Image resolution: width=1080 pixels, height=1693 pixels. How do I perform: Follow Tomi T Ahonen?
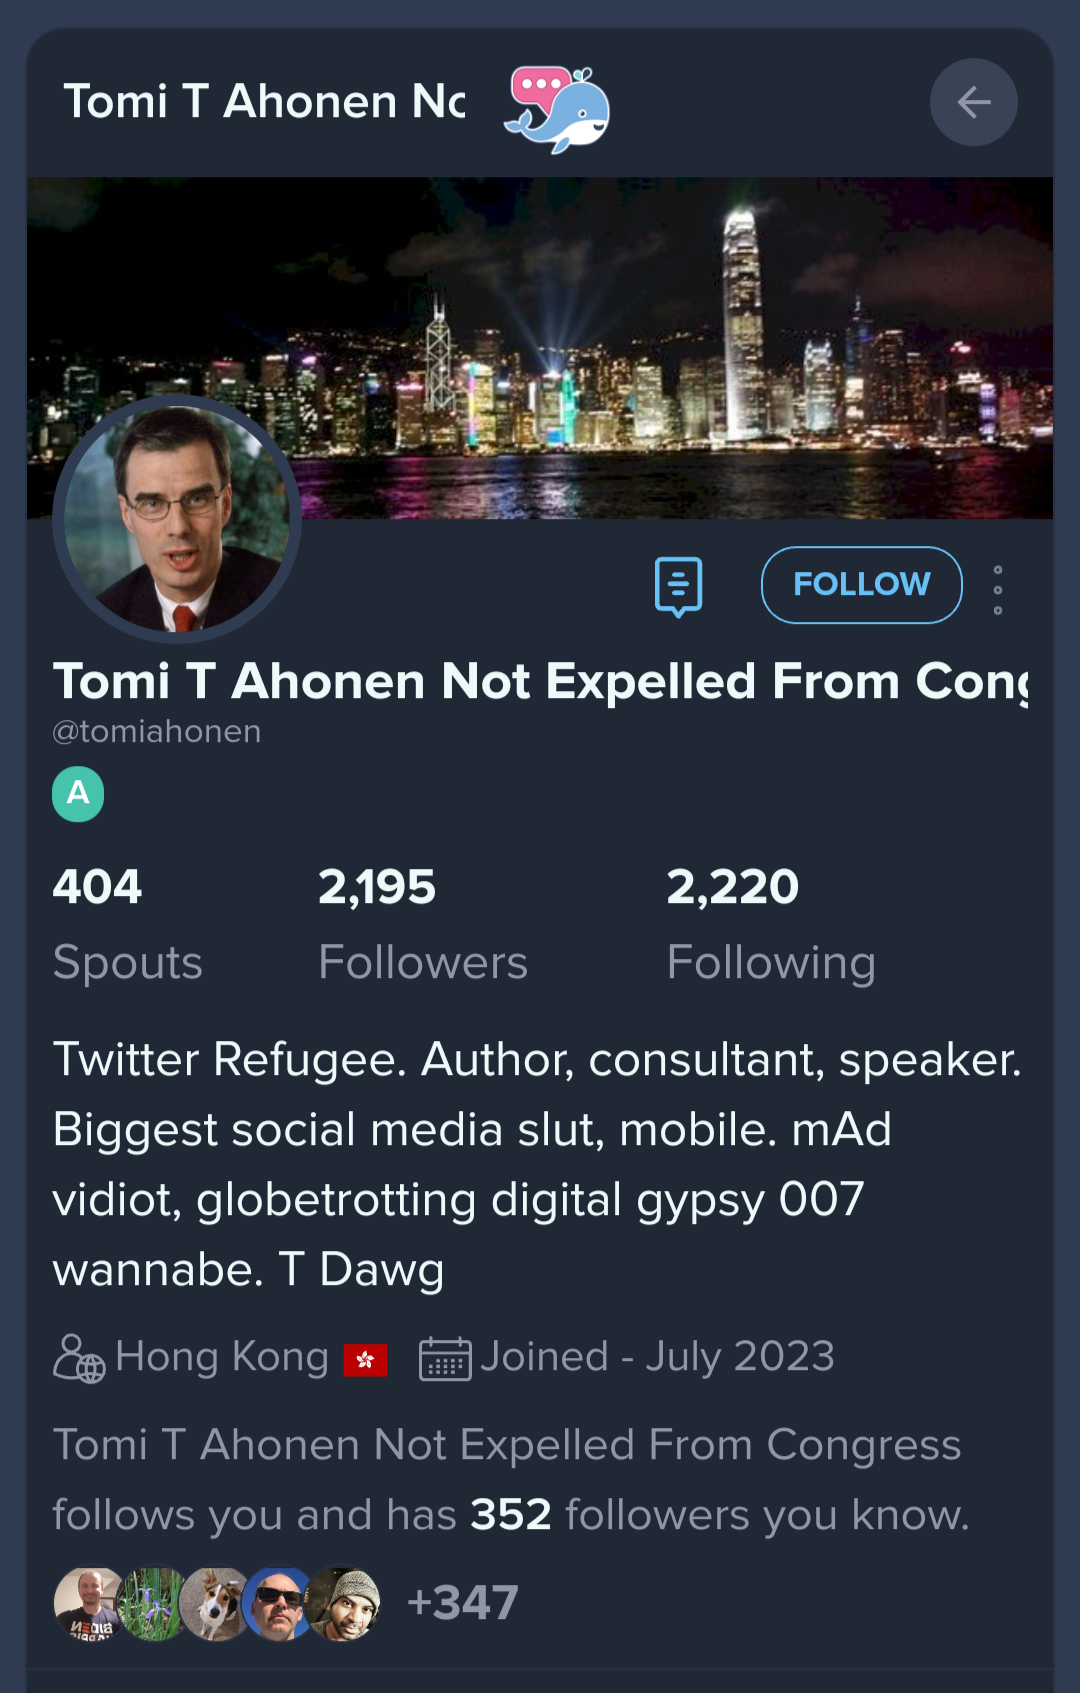point(861,585)
